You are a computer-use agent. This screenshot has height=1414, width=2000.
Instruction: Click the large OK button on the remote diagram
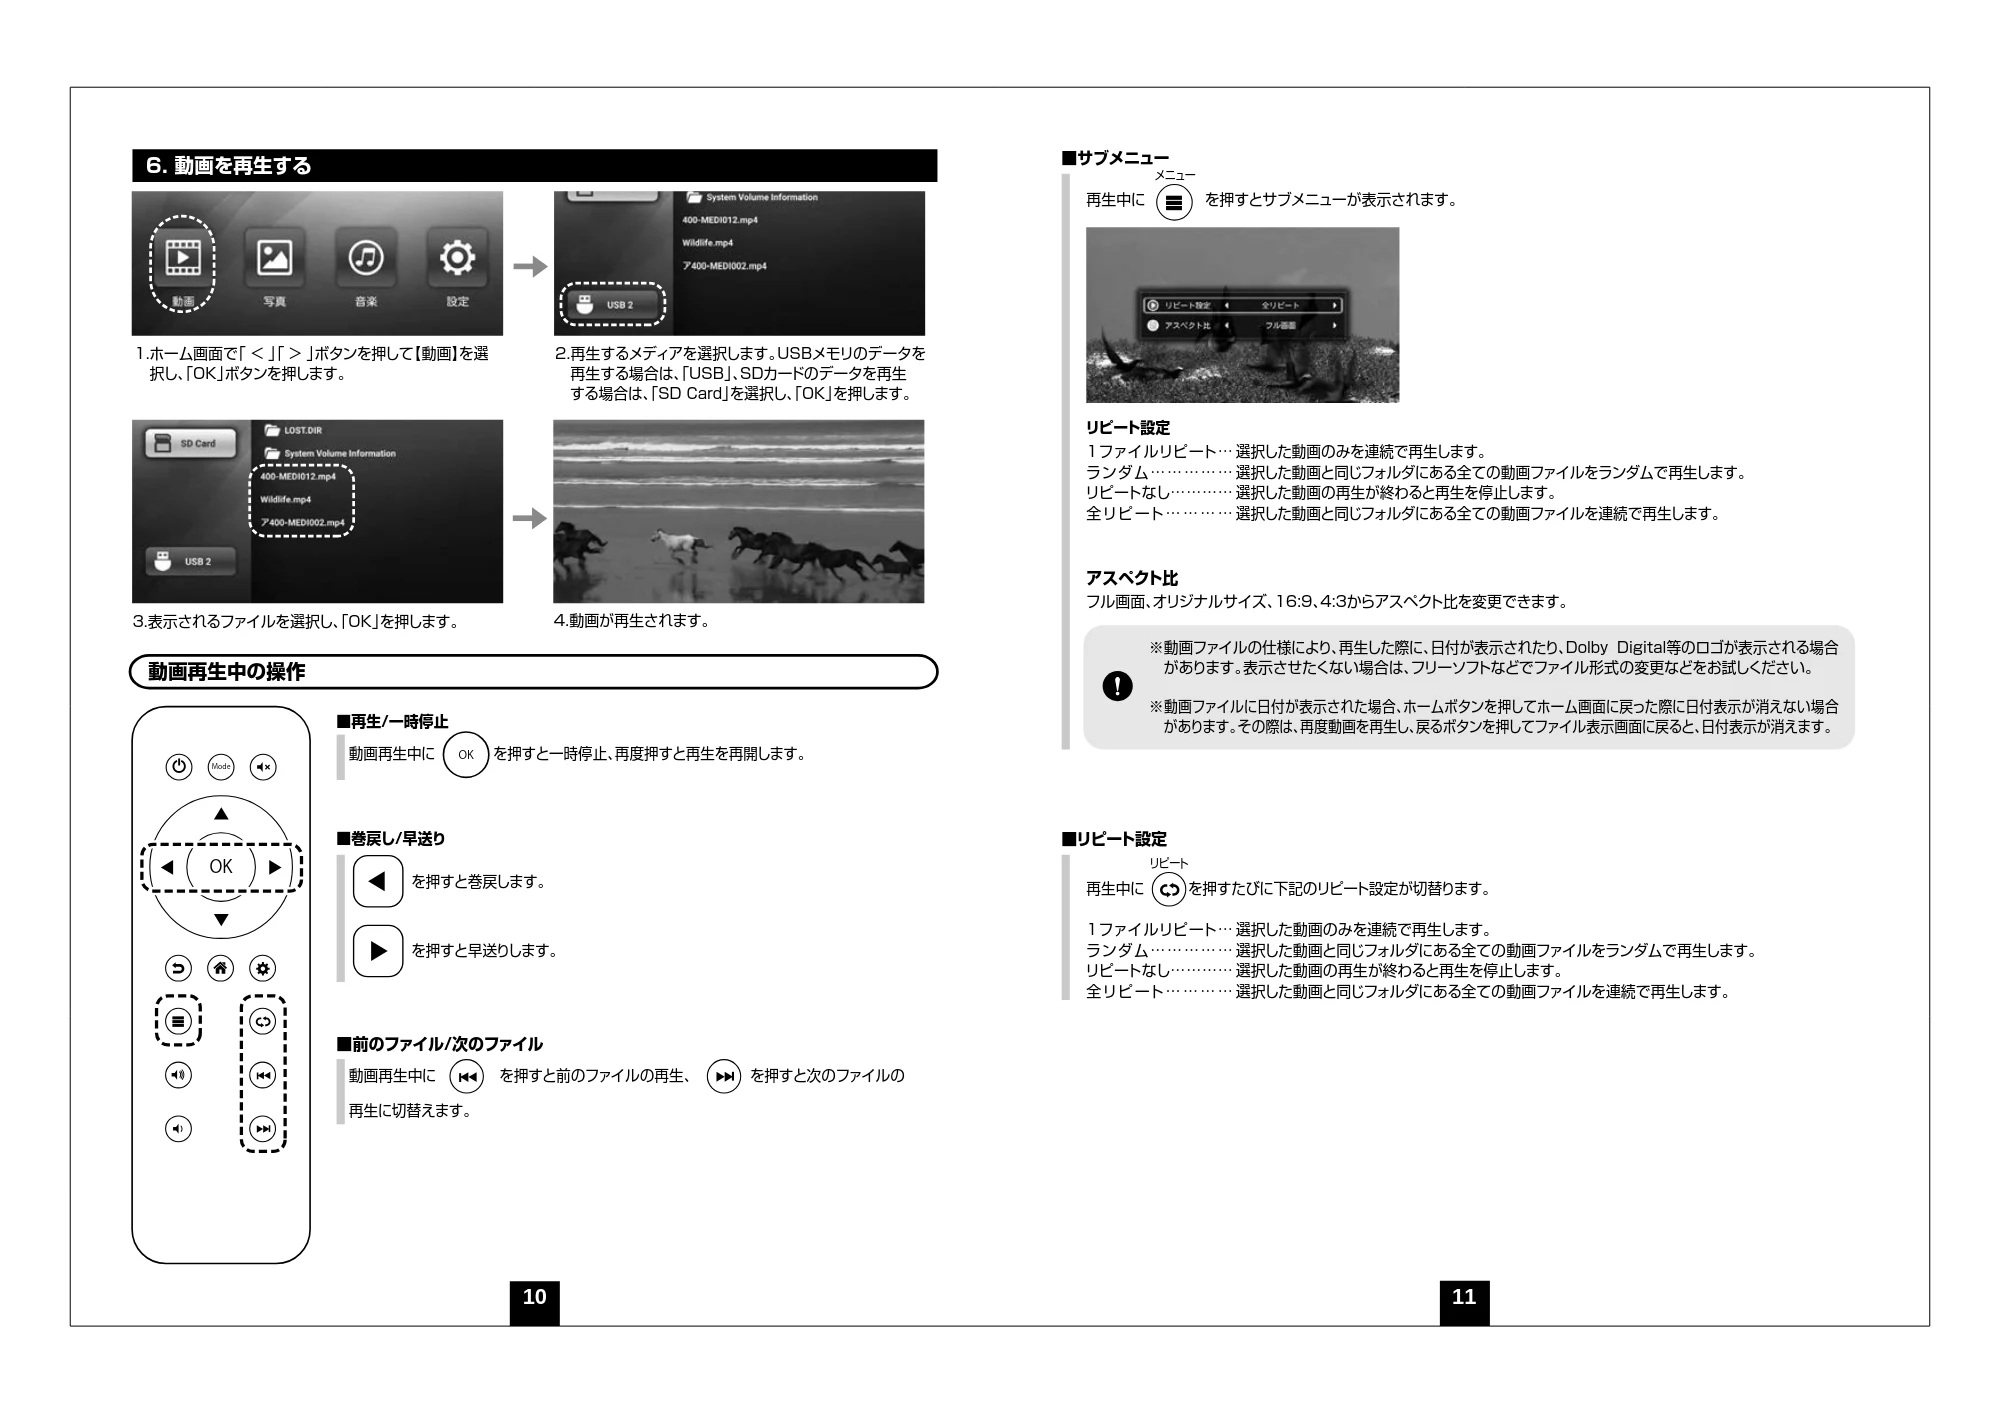click(221, 867)
